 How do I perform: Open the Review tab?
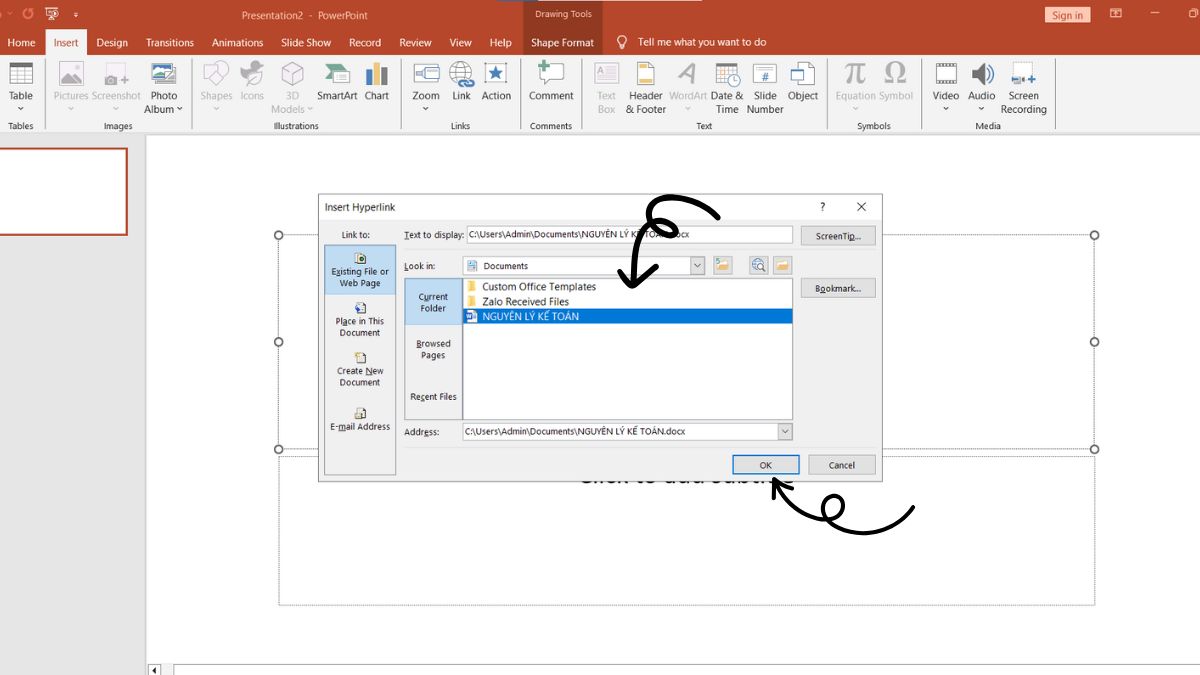tap(415, 42)
